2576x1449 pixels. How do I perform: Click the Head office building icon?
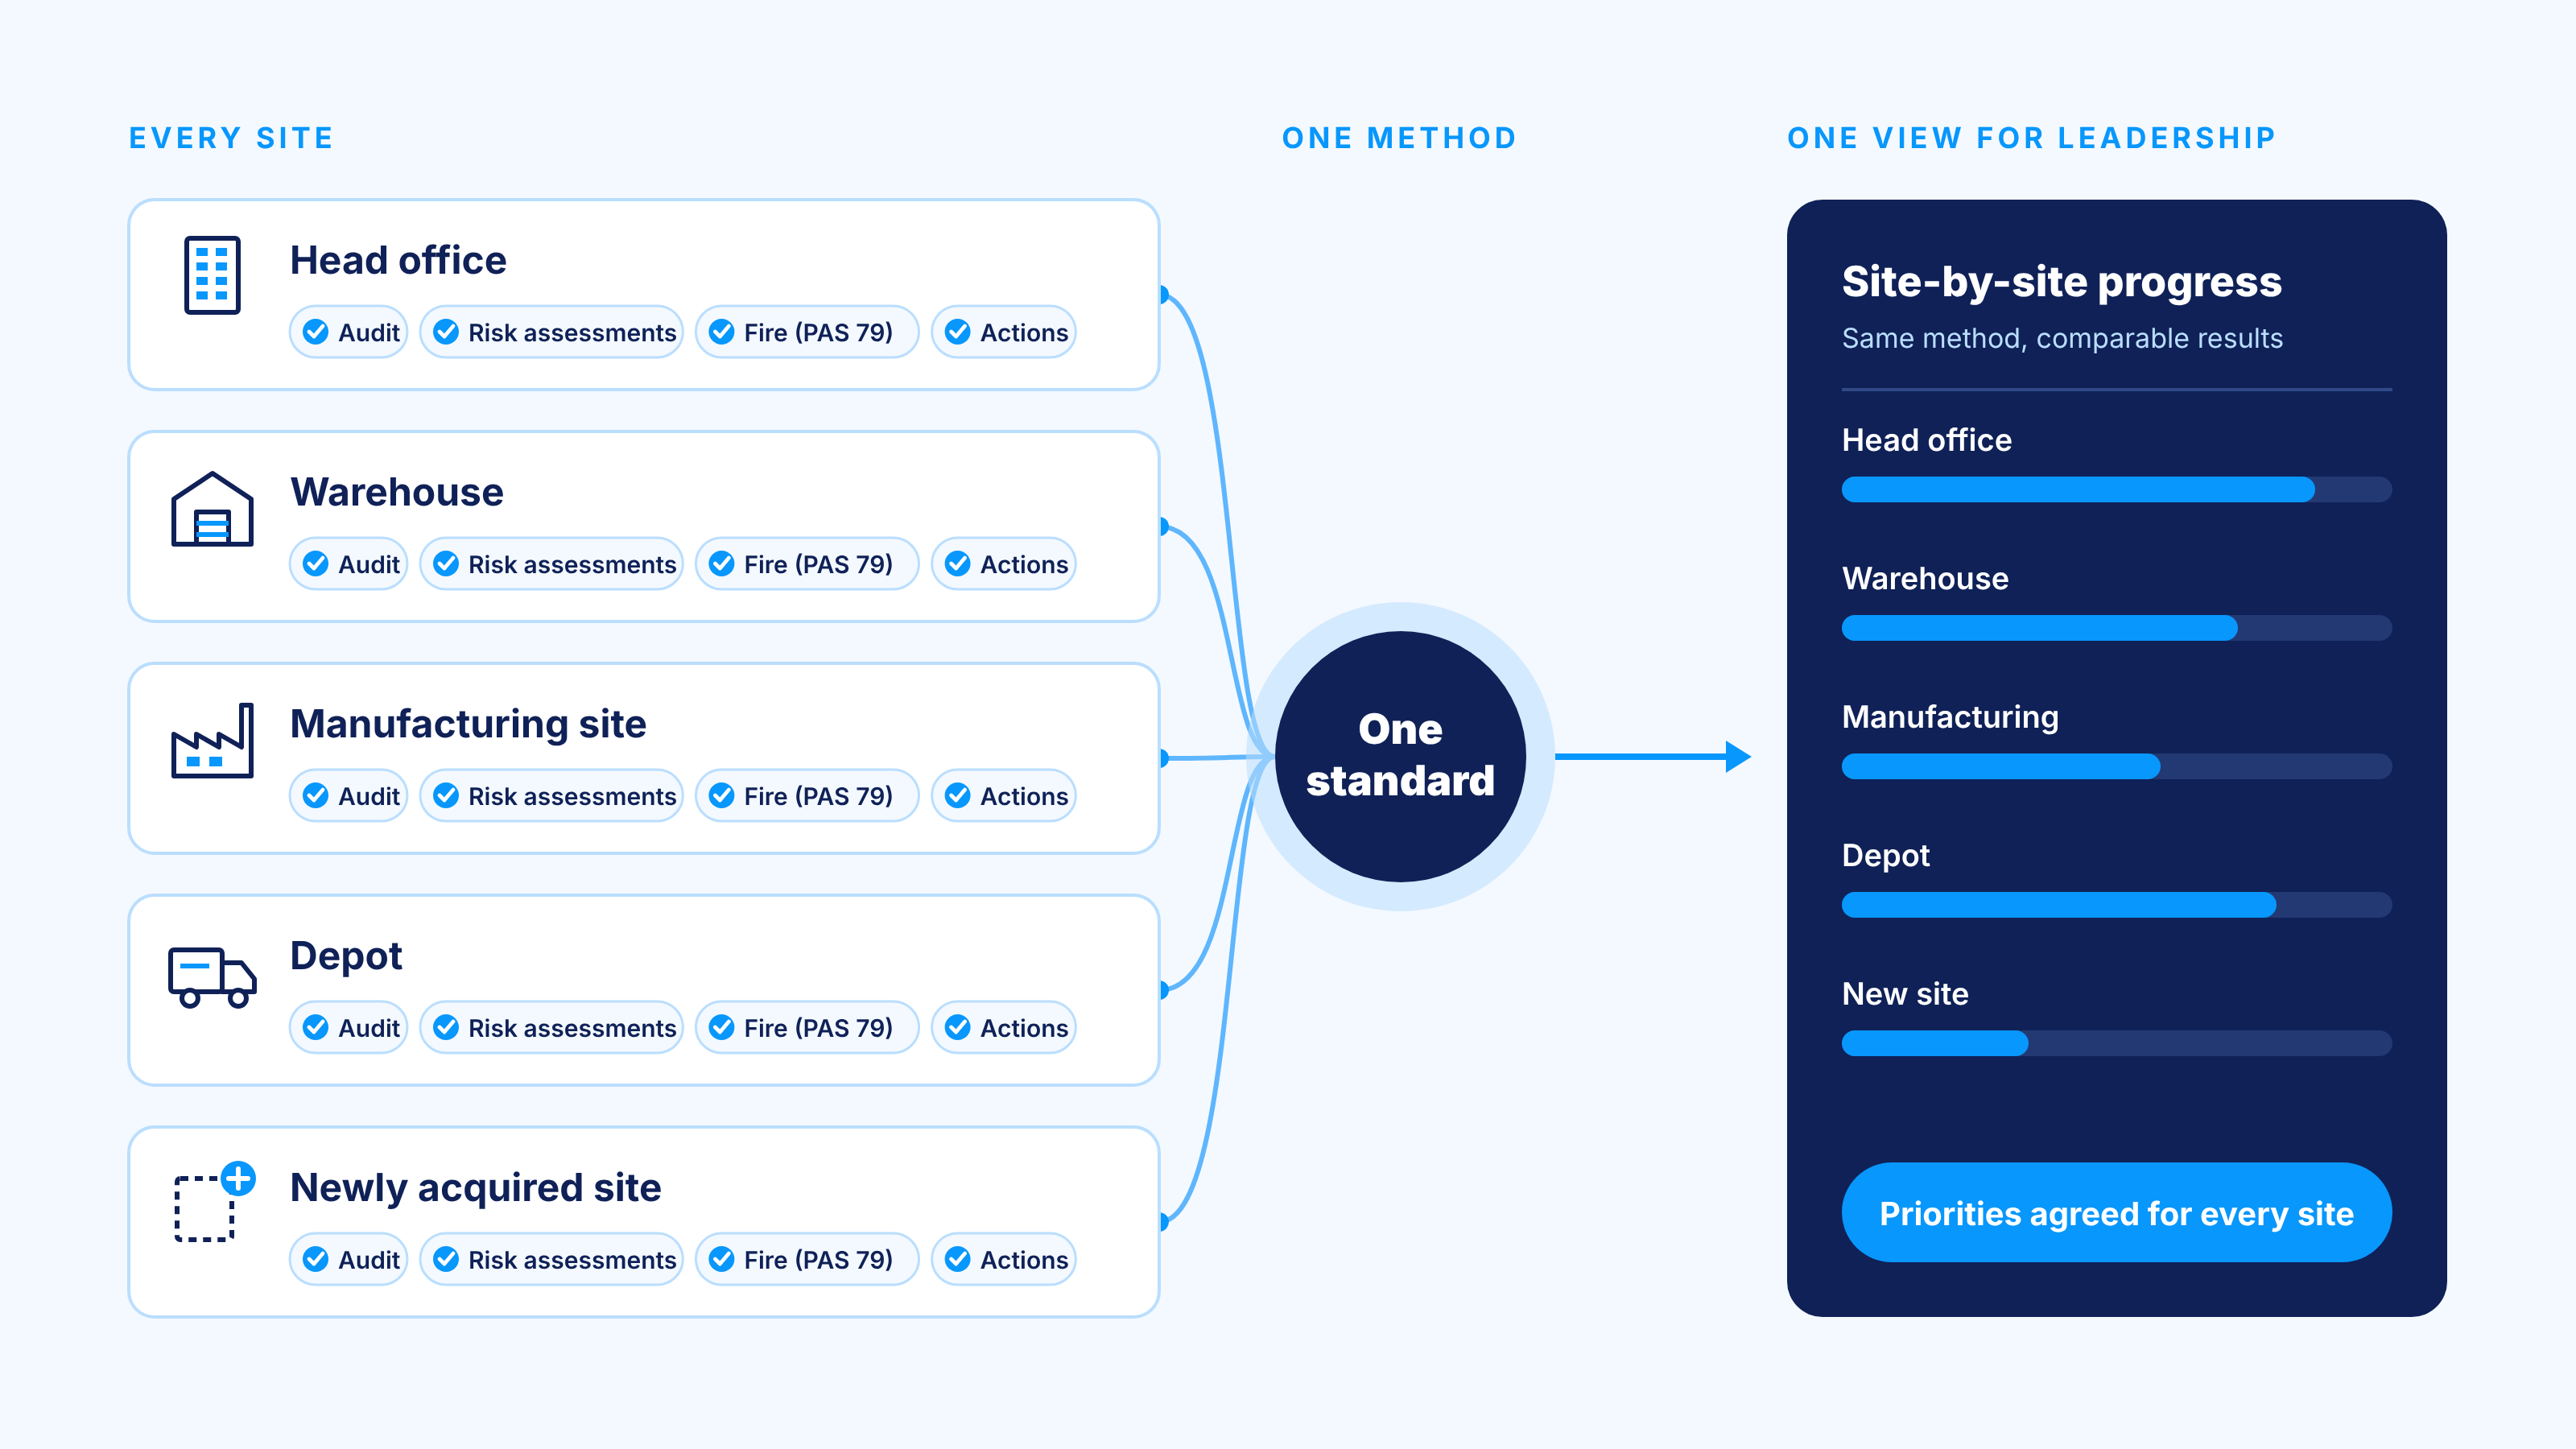click(212, 275)
